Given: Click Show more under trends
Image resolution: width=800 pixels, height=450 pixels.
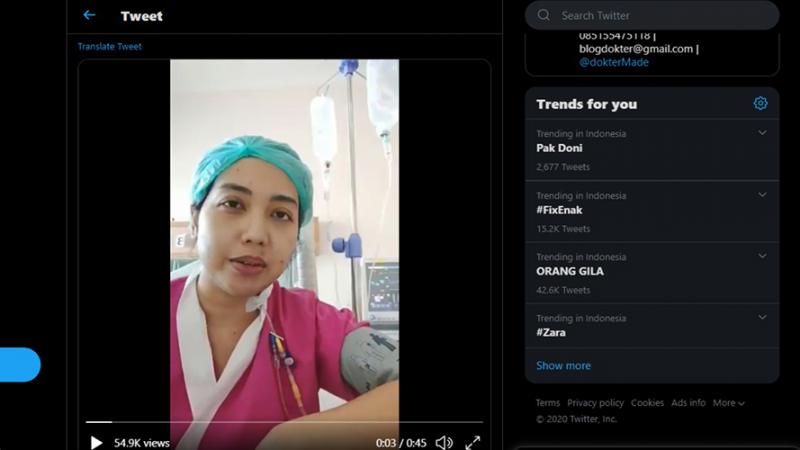Looking at the screenshot, I should click(x=563, y=366).
